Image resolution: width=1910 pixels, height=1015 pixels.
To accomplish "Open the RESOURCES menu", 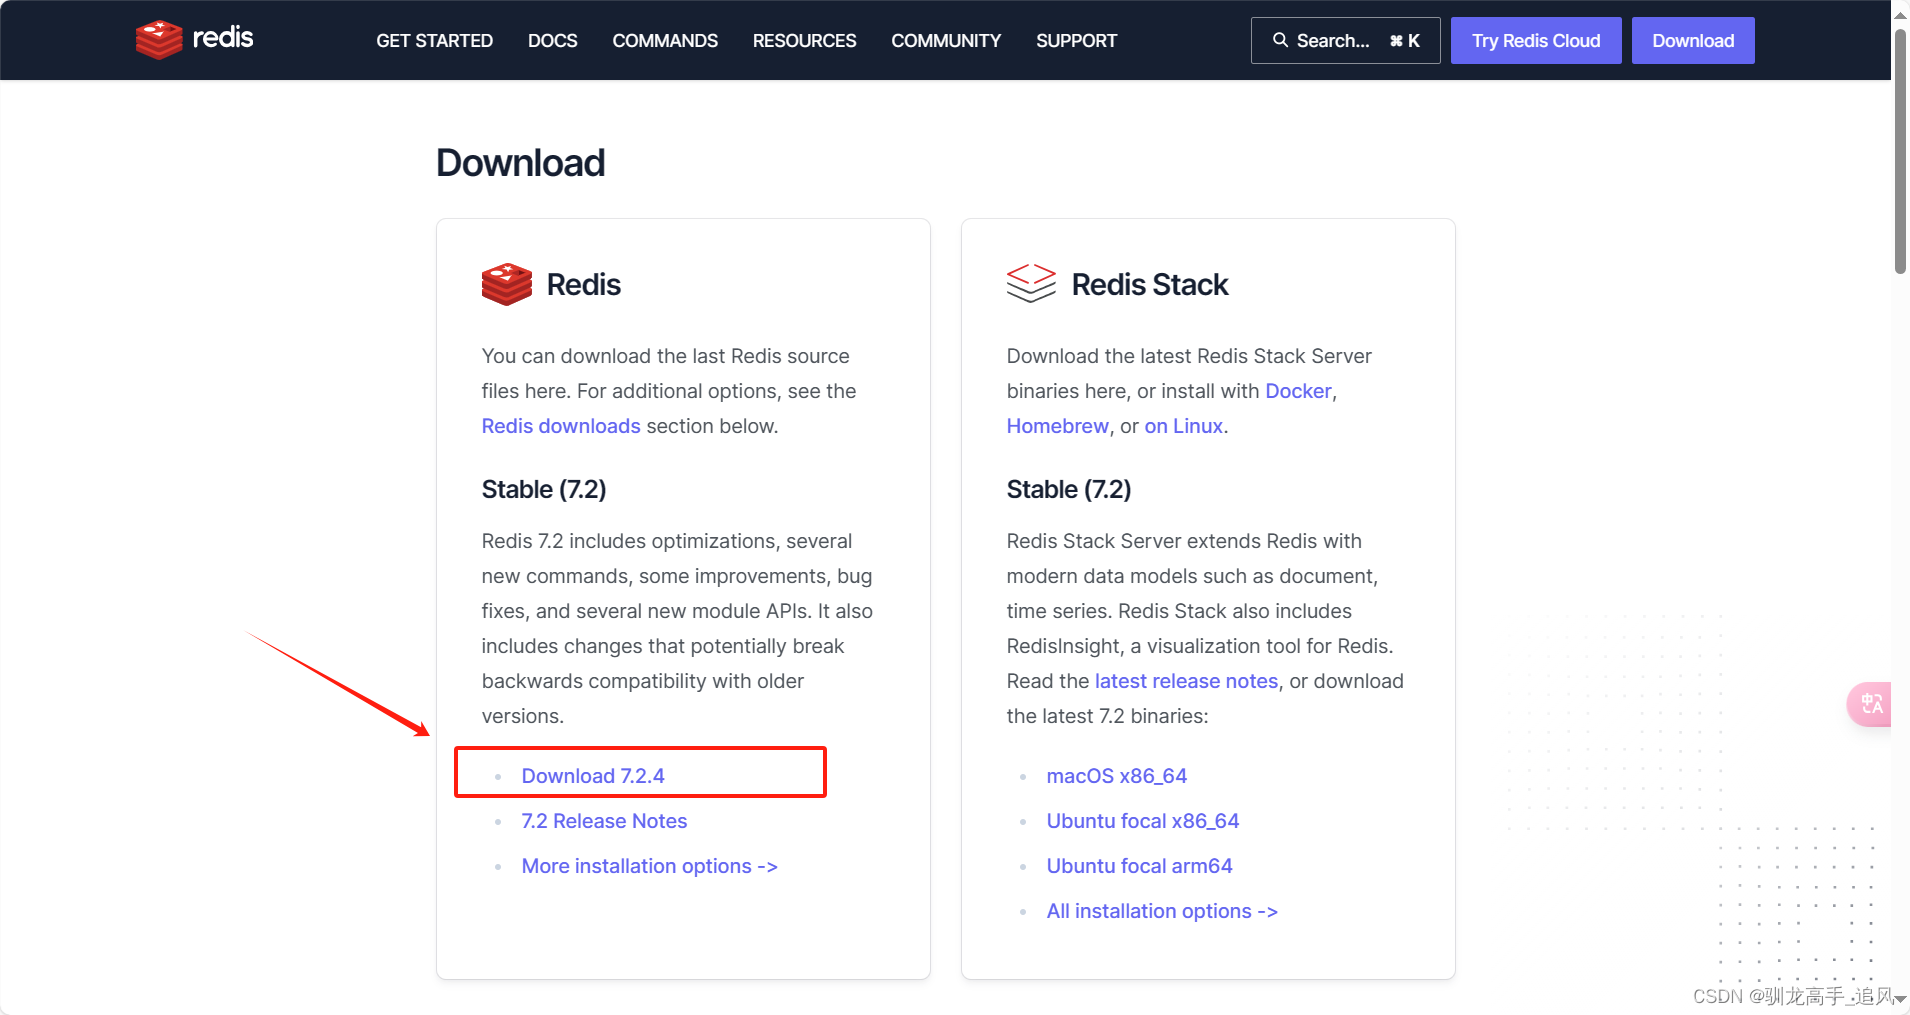I will (x=804, y=41).
